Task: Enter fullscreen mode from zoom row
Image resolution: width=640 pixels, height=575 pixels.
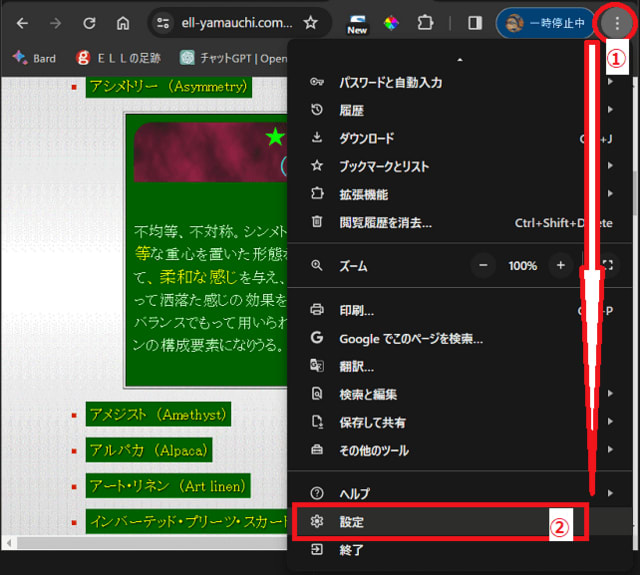Action: point(607,266)
